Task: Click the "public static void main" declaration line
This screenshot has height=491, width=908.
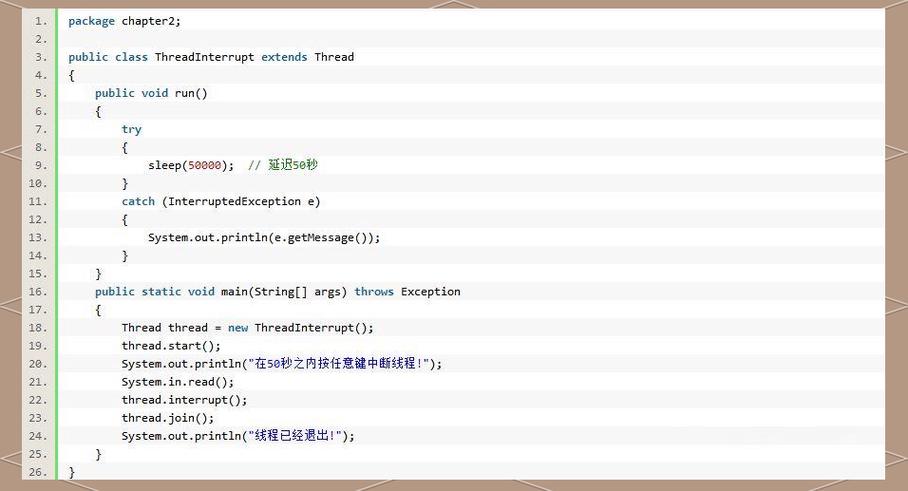Action: tap(277, 292)
